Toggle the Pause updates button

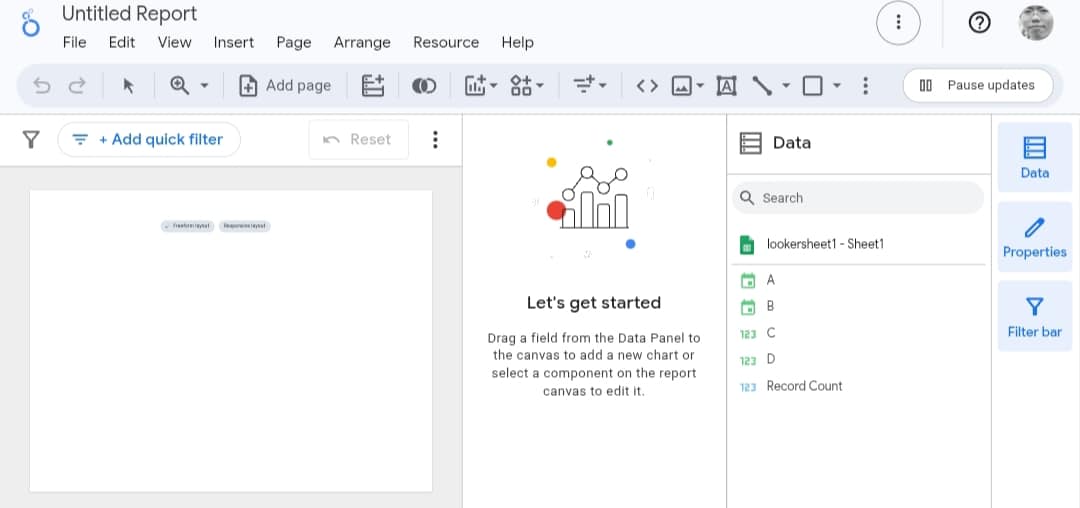click(977, 86)
